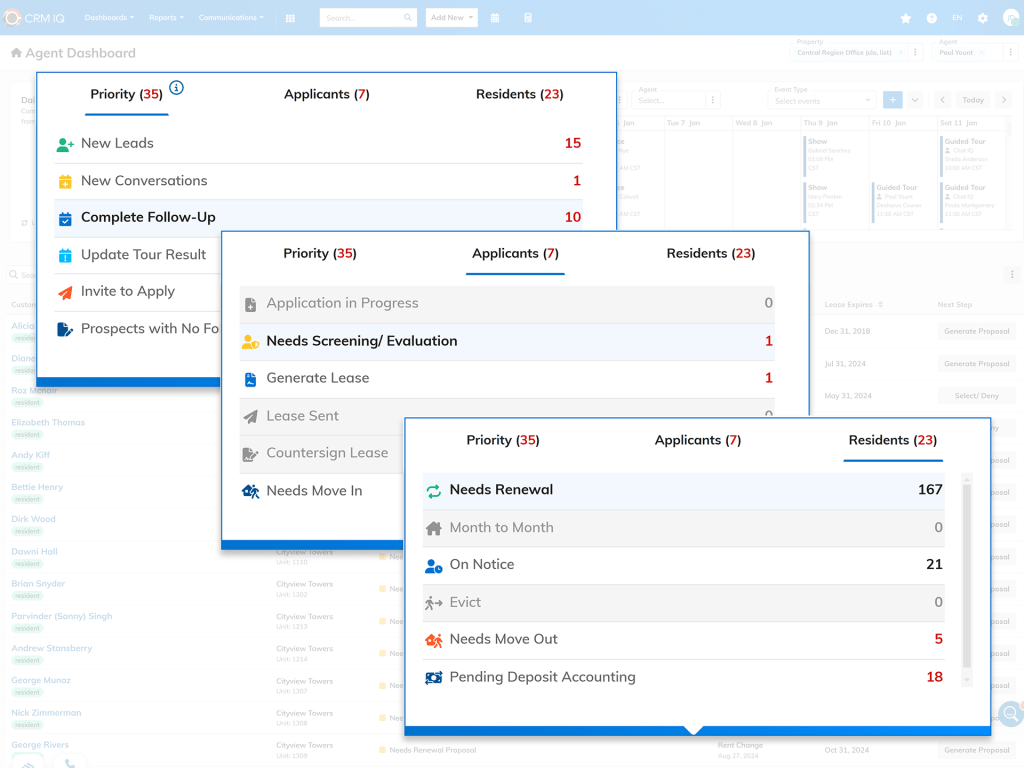Click the Needs Screening person-shield icon
The image size is (1024, 768).
tap(251, 342)
